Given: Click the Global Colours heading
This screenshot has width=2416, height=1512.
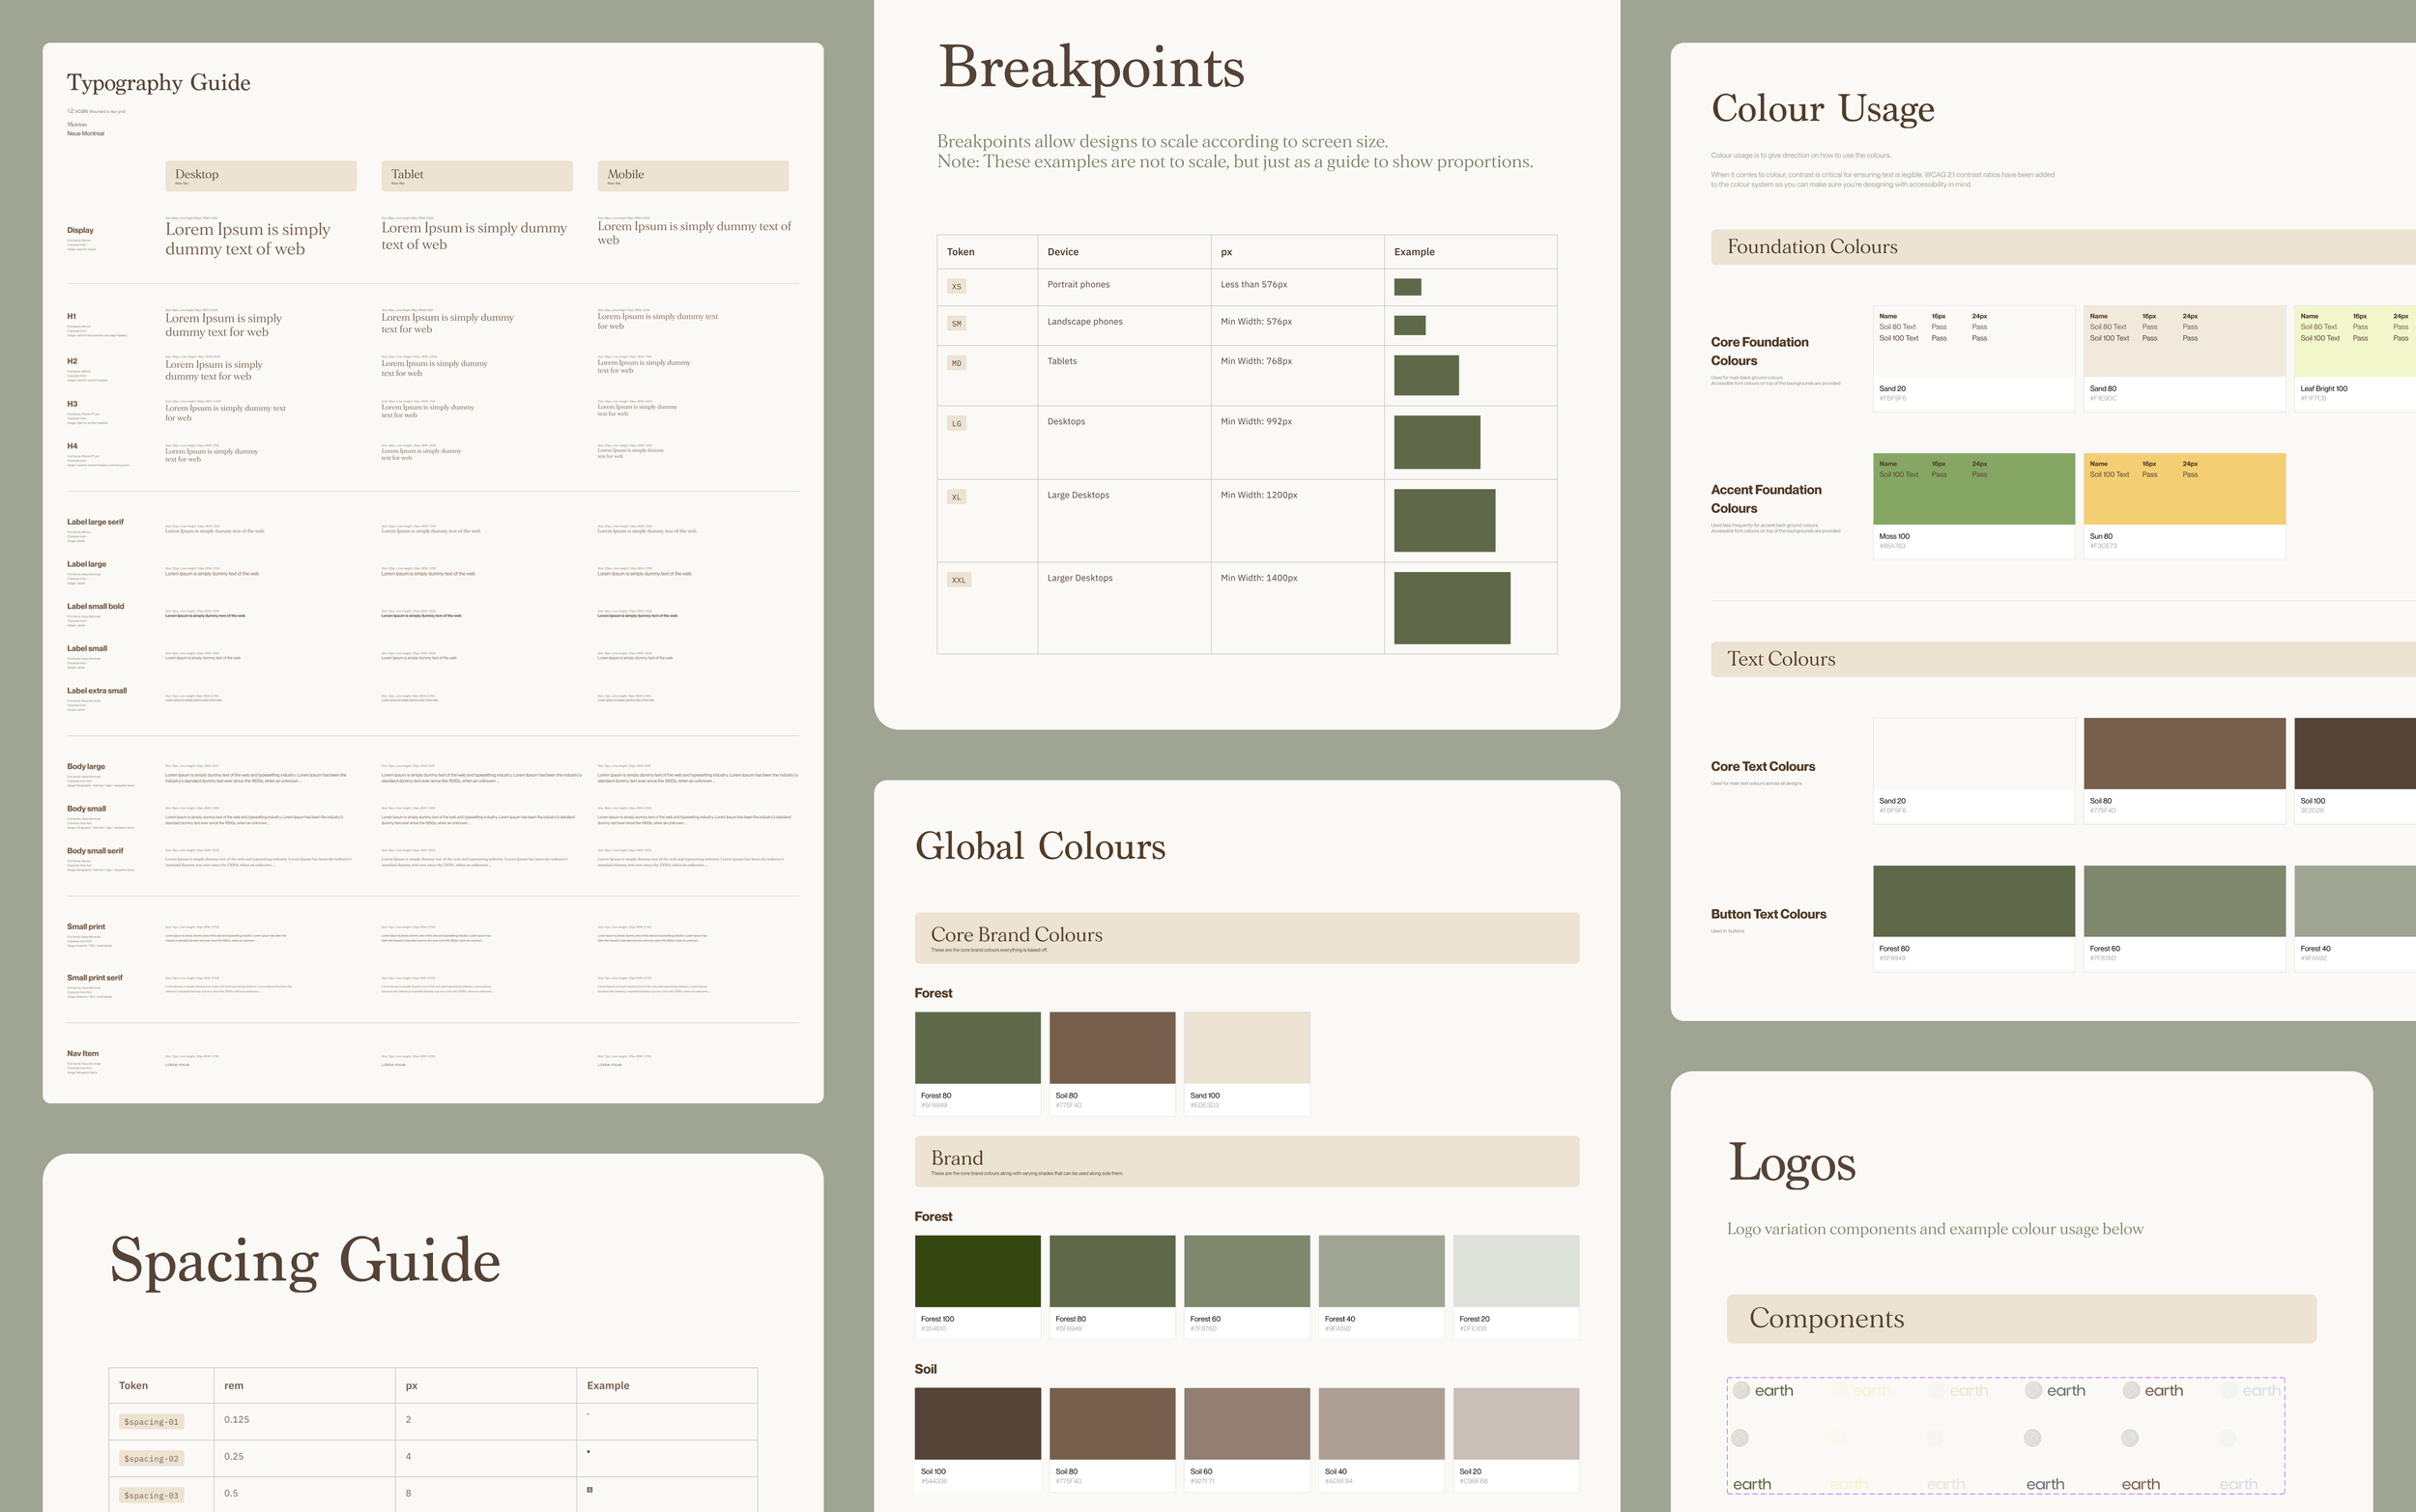Looking at the screenshot, I should (x=1040, y=847).
